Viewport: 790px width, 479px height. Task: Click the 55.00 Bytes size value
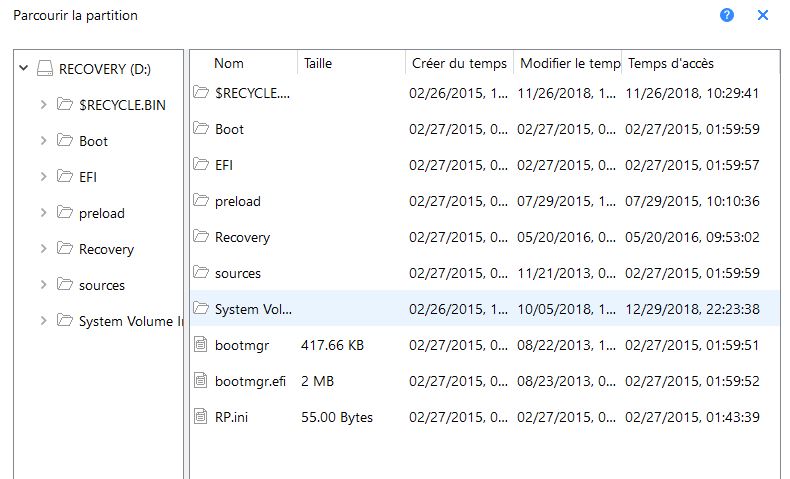337,418
